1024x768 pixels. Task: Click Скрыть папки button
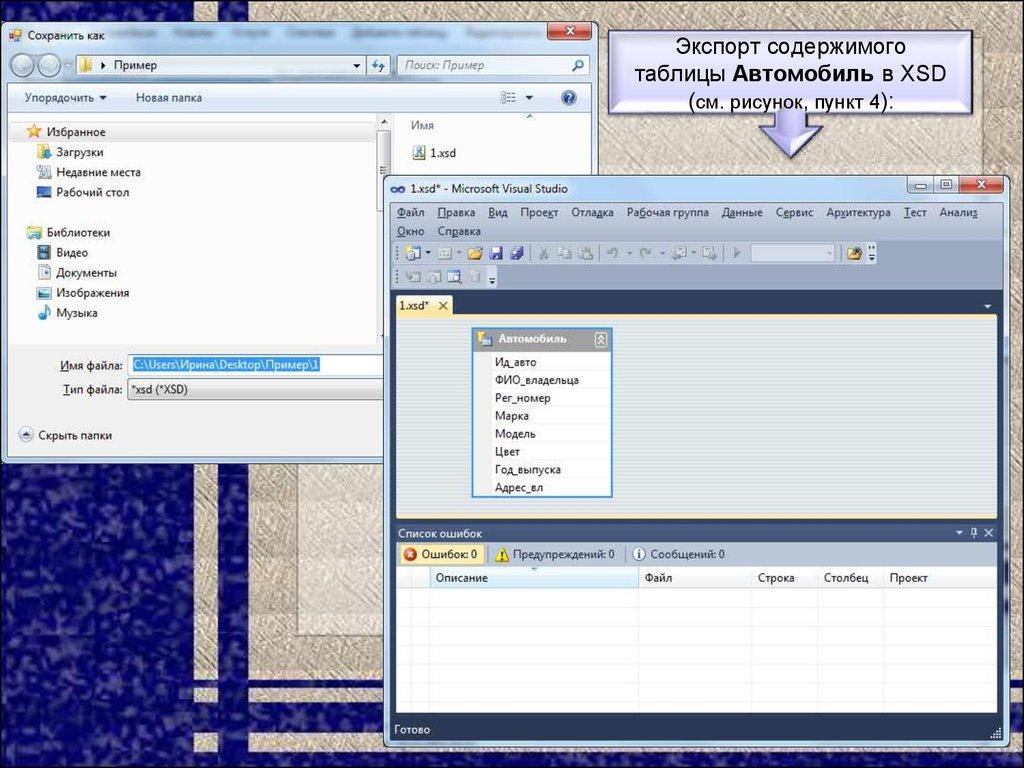tap(66, 435)
